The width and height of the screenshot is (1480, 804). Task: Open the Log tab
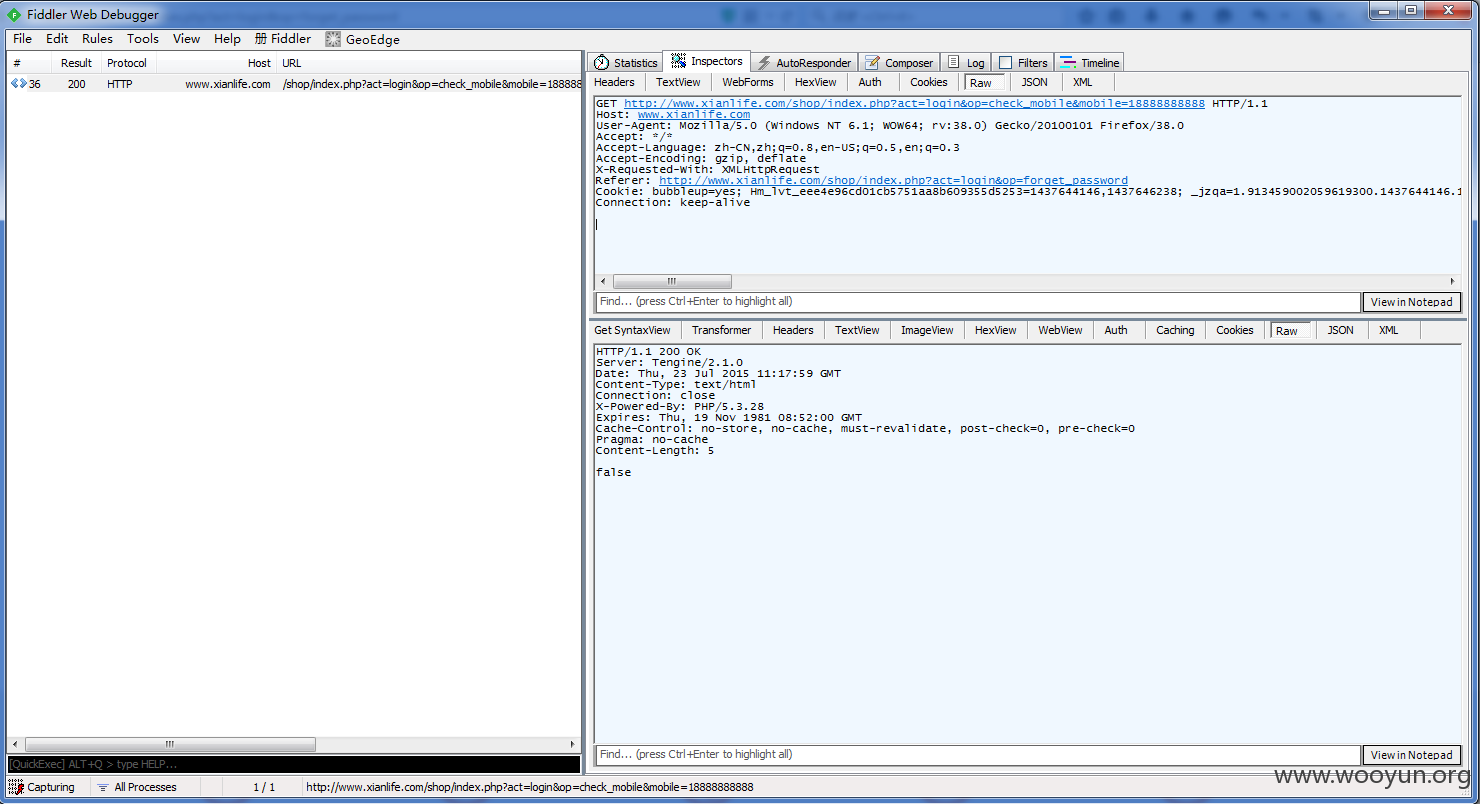pyautogui.click(x=967, y=62)
